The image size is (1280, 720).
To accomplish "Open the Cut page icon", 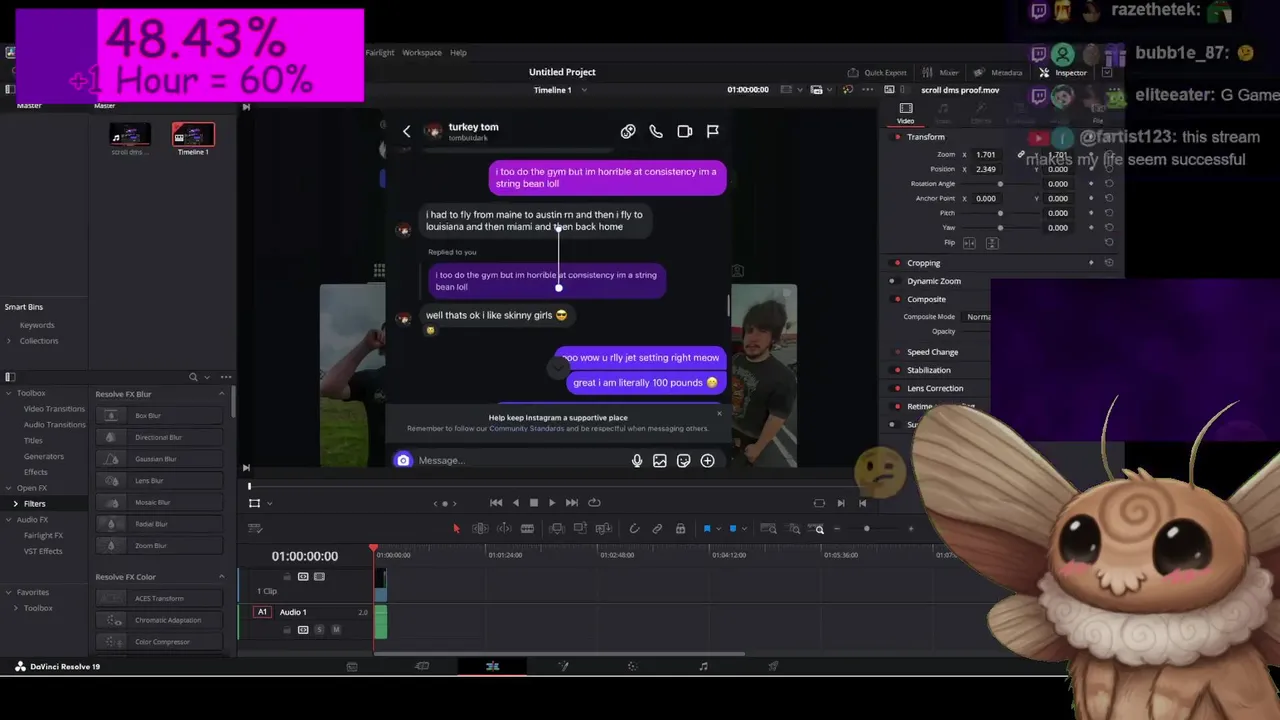I will coord(422,666).
